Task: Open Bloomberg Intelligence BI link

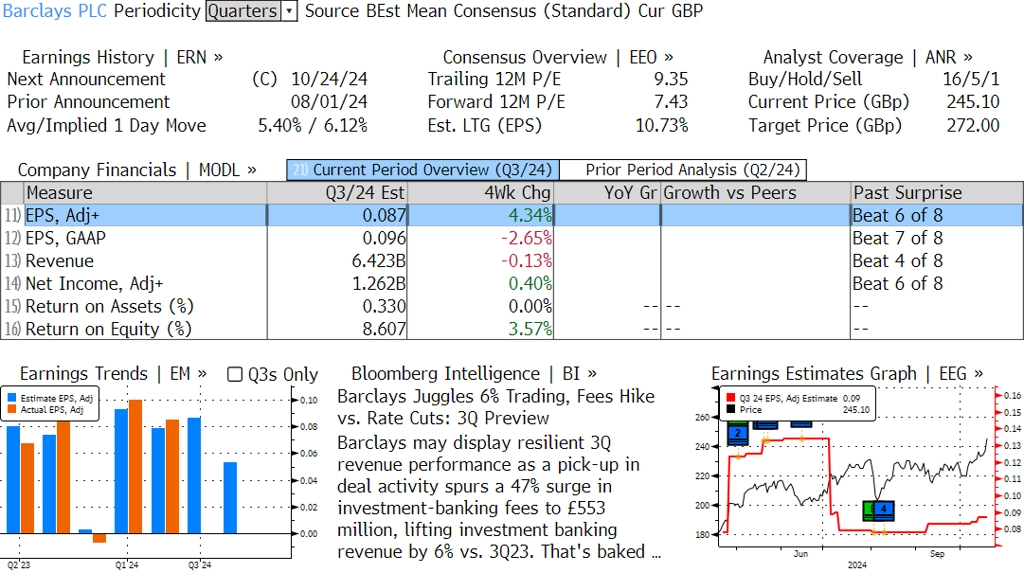Action: [474, 374]
